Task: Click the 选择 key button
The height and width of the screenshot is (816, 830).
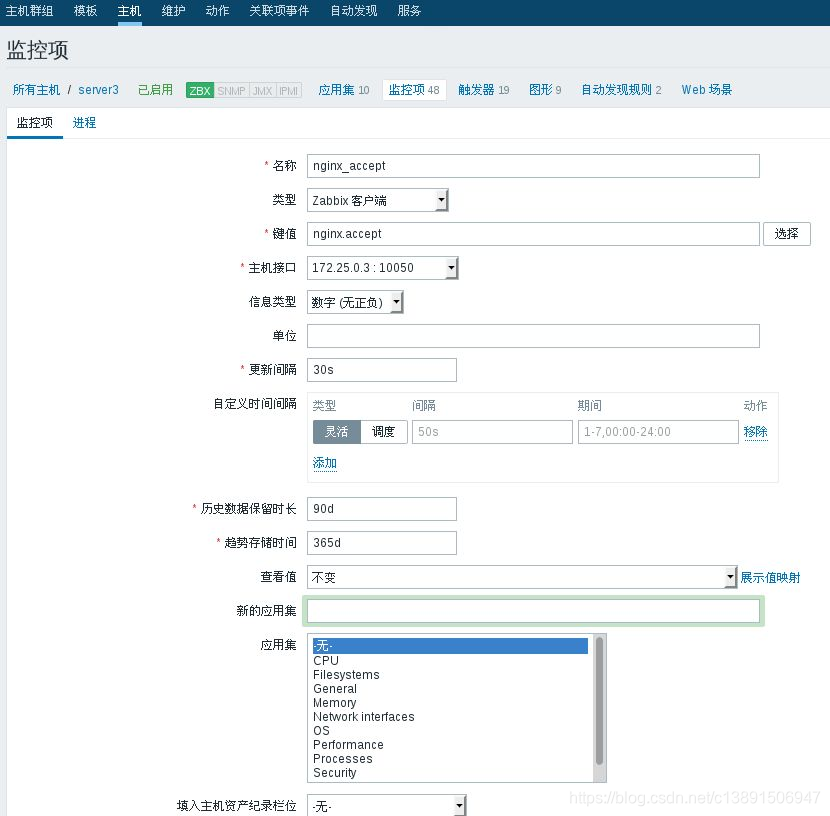Action: pos(787,234)
